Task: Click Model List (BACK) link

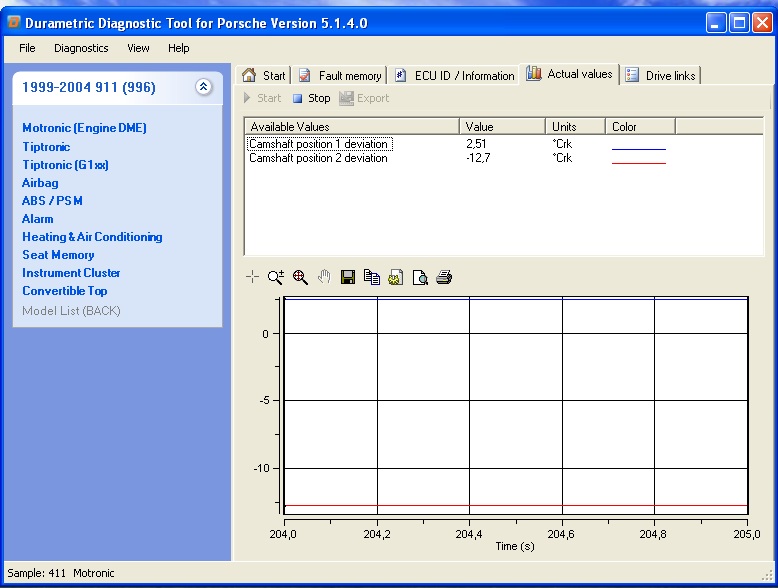Action: (x=71, y=311)
